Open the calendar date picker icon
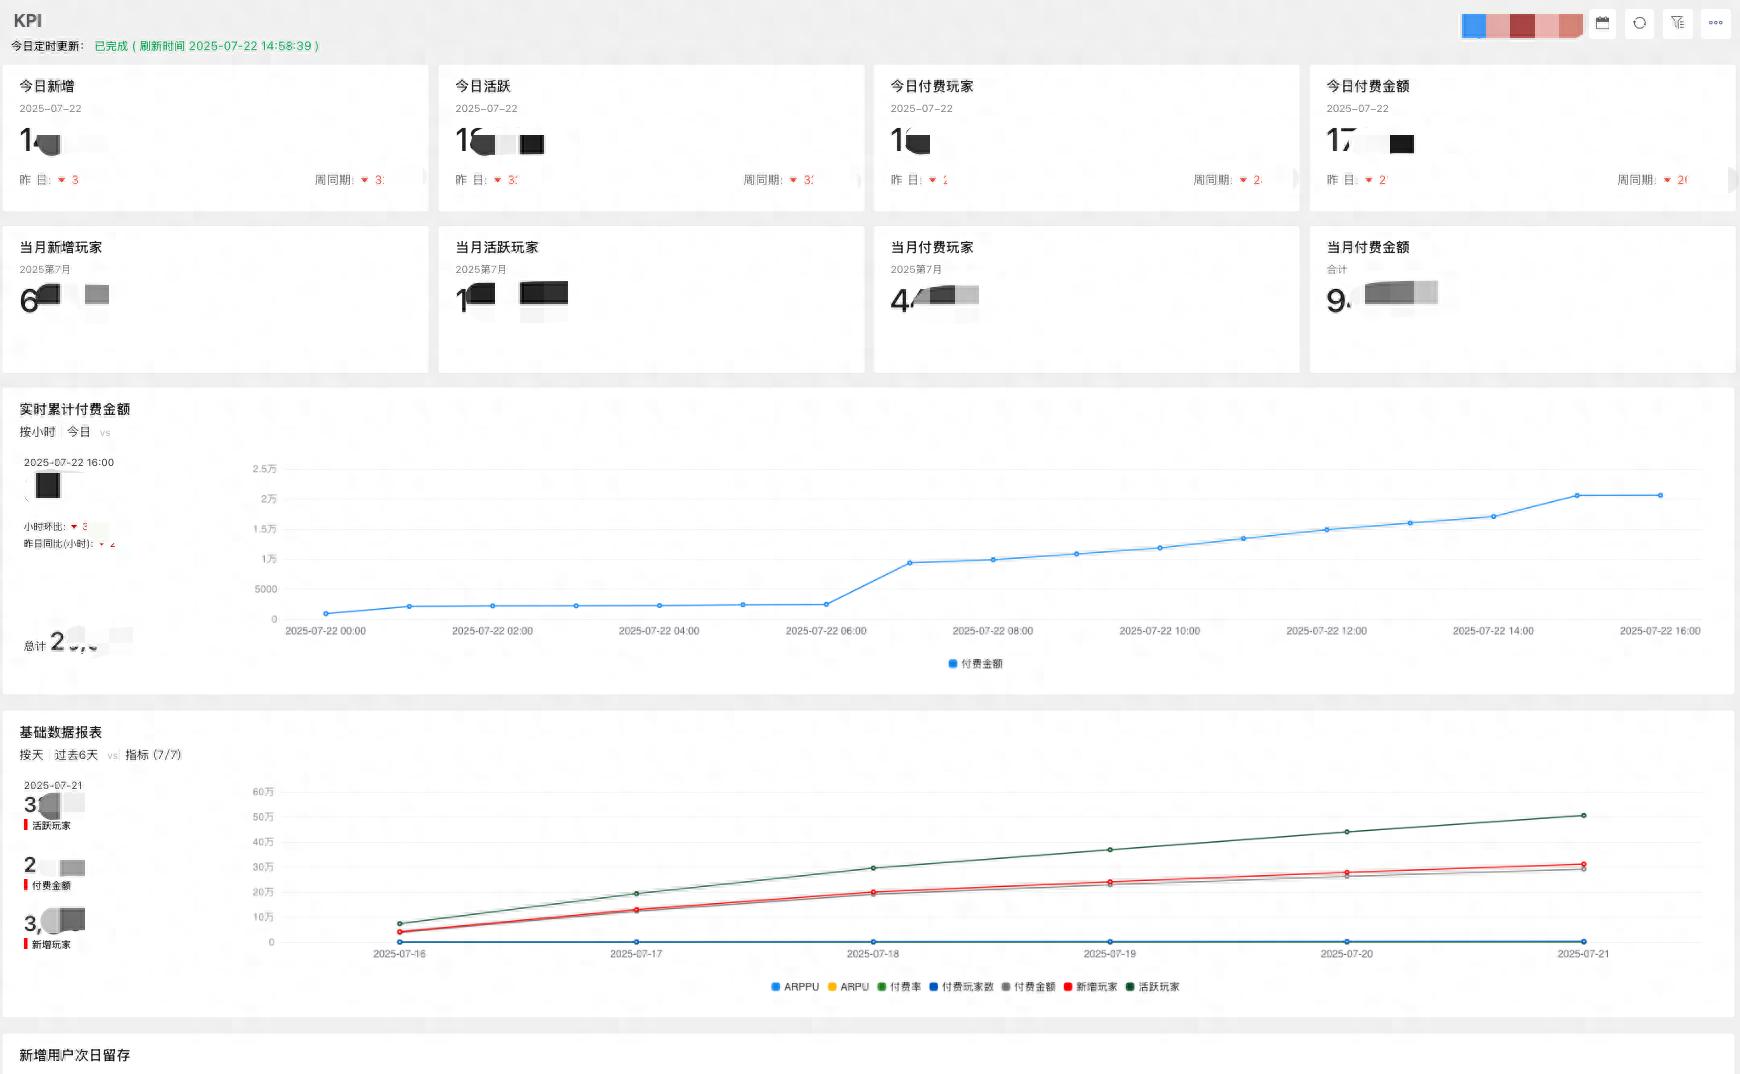Image resolution: width=1740 pixels, height=1074 pixels. 1602,23
